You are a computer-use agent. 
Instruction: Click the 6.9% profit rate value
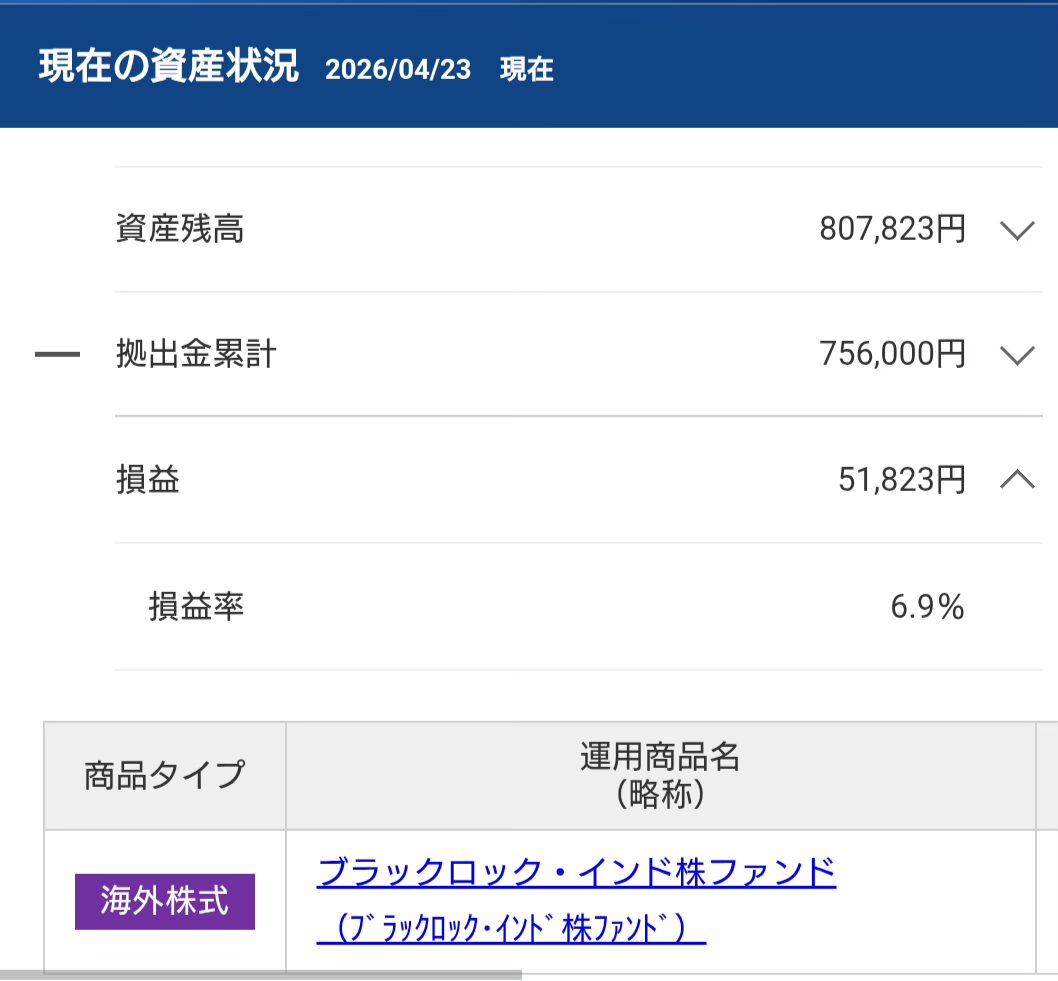point(927,606)
